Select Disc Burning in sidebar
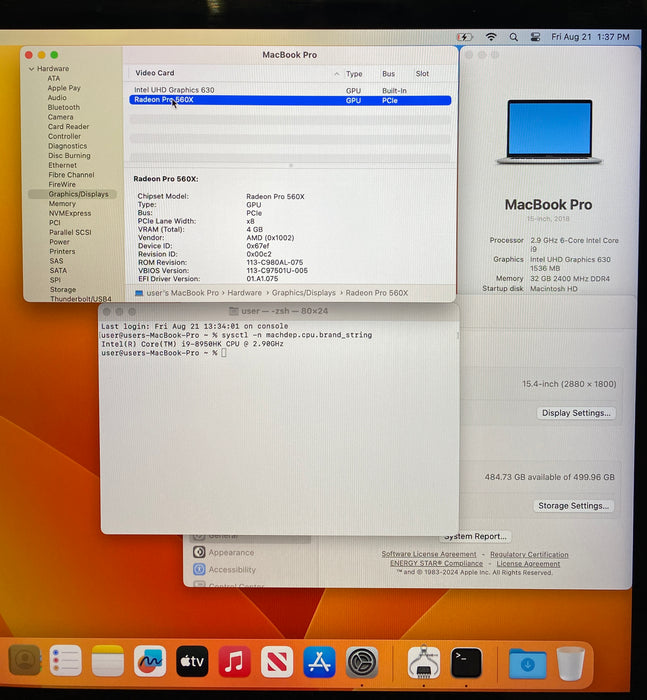647x700 pixels. [69, 155]
